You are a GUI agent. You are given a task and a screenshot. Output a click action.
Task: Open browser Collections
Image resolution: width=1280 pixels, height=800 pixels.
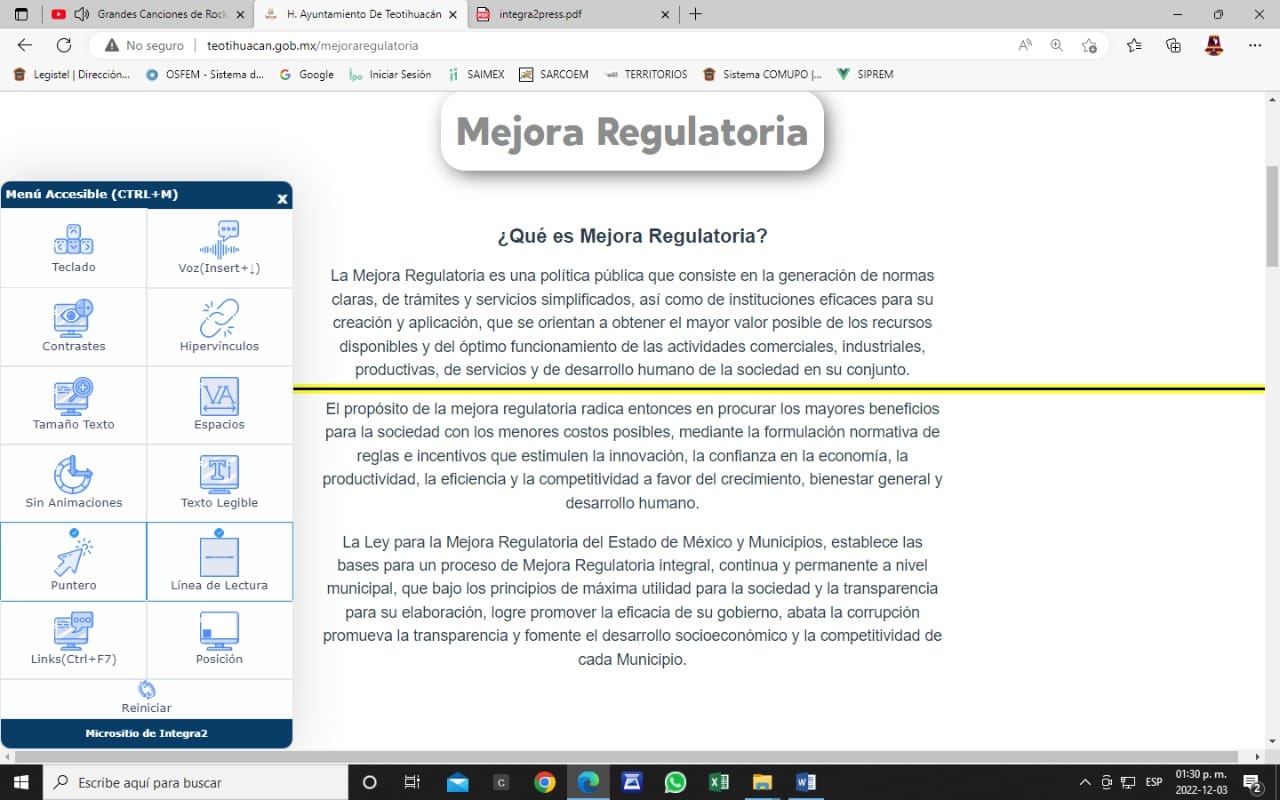[x=1174, y=45]
